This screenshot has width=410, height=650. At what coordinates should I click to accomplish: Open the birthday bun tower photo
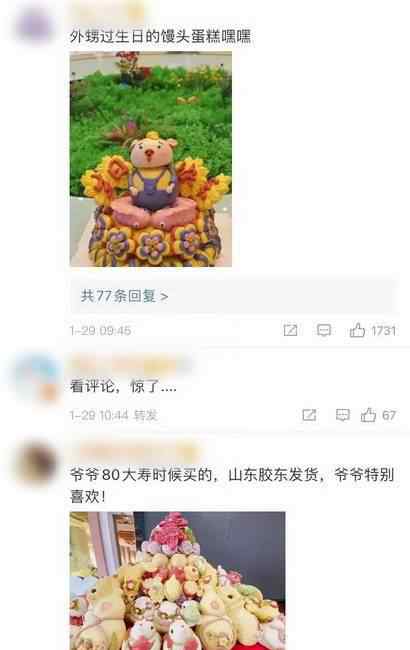click(177, 581)
